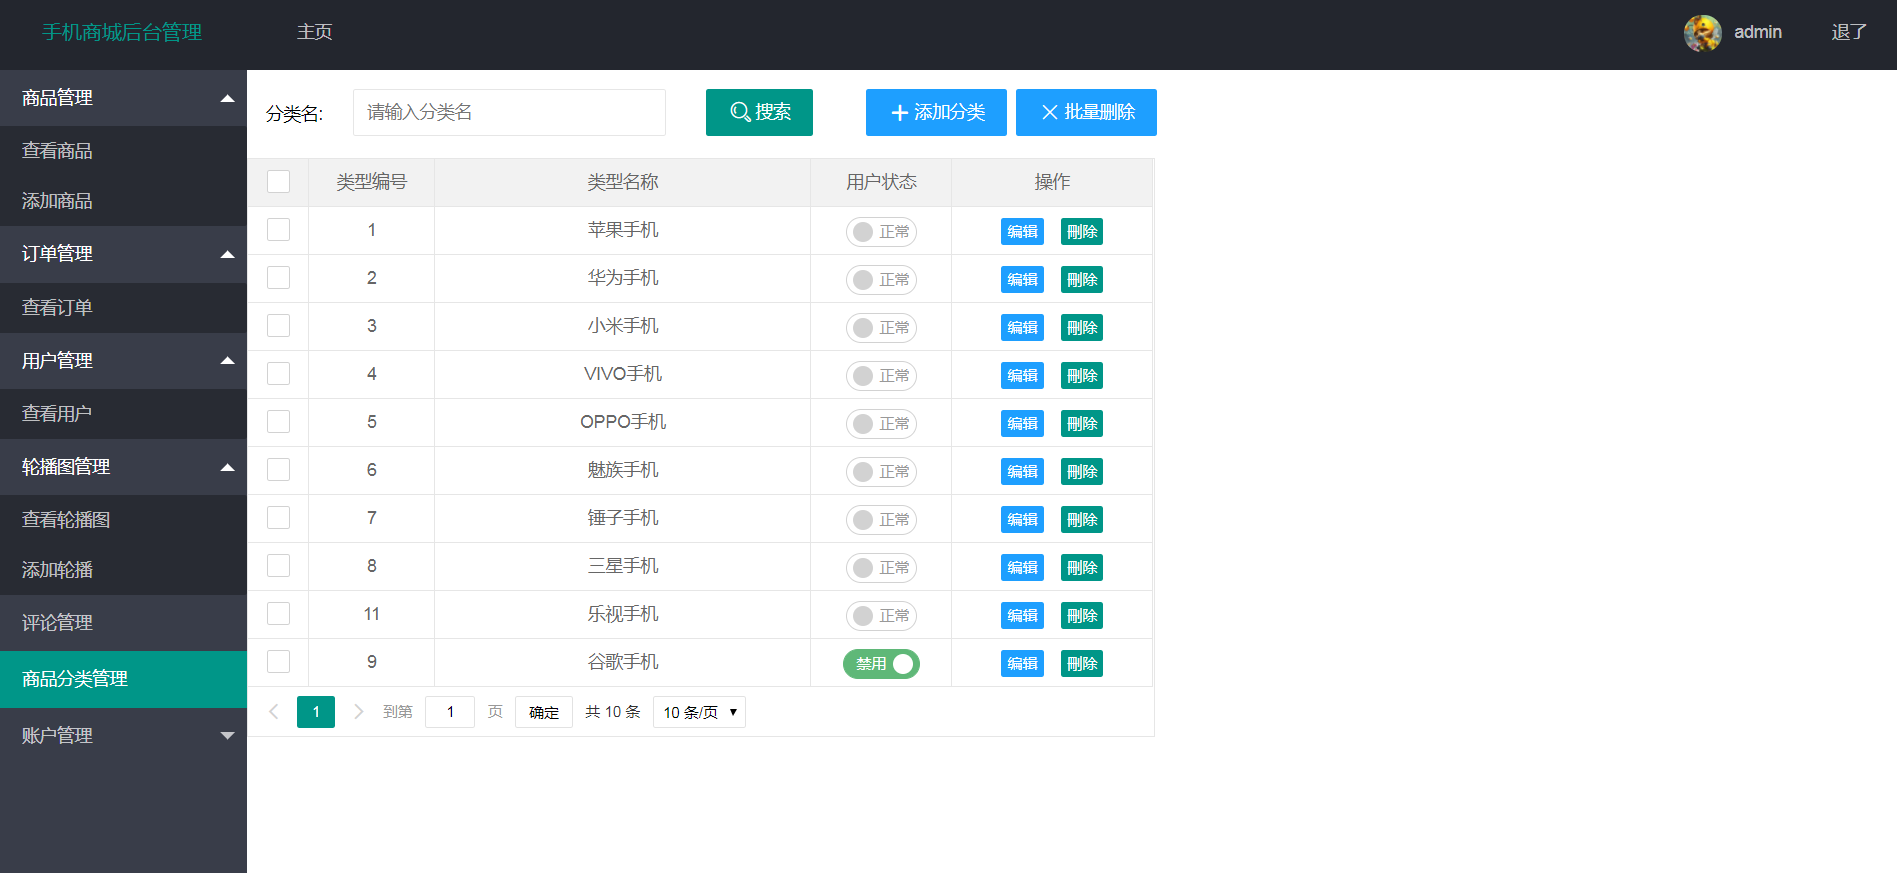Toggle status switch for VIVO手机
Image resolution: width=1897 pixels, height=873 pixels.
(881, 376)
